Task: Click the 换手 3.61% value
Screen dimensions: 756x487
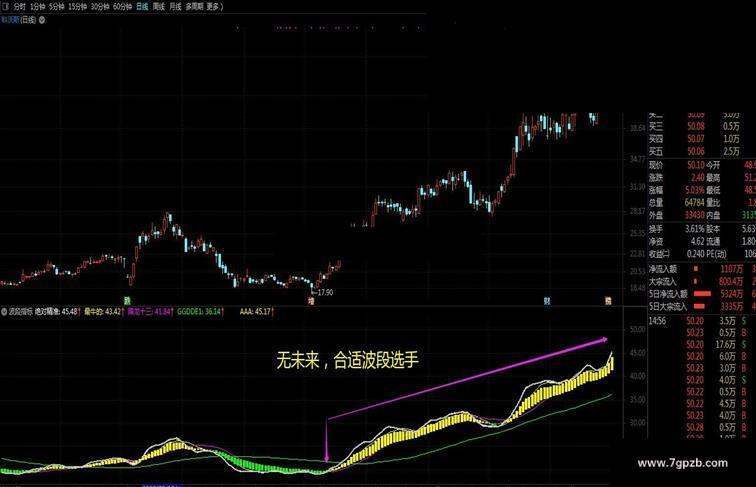Action: (x=695, y=229)
